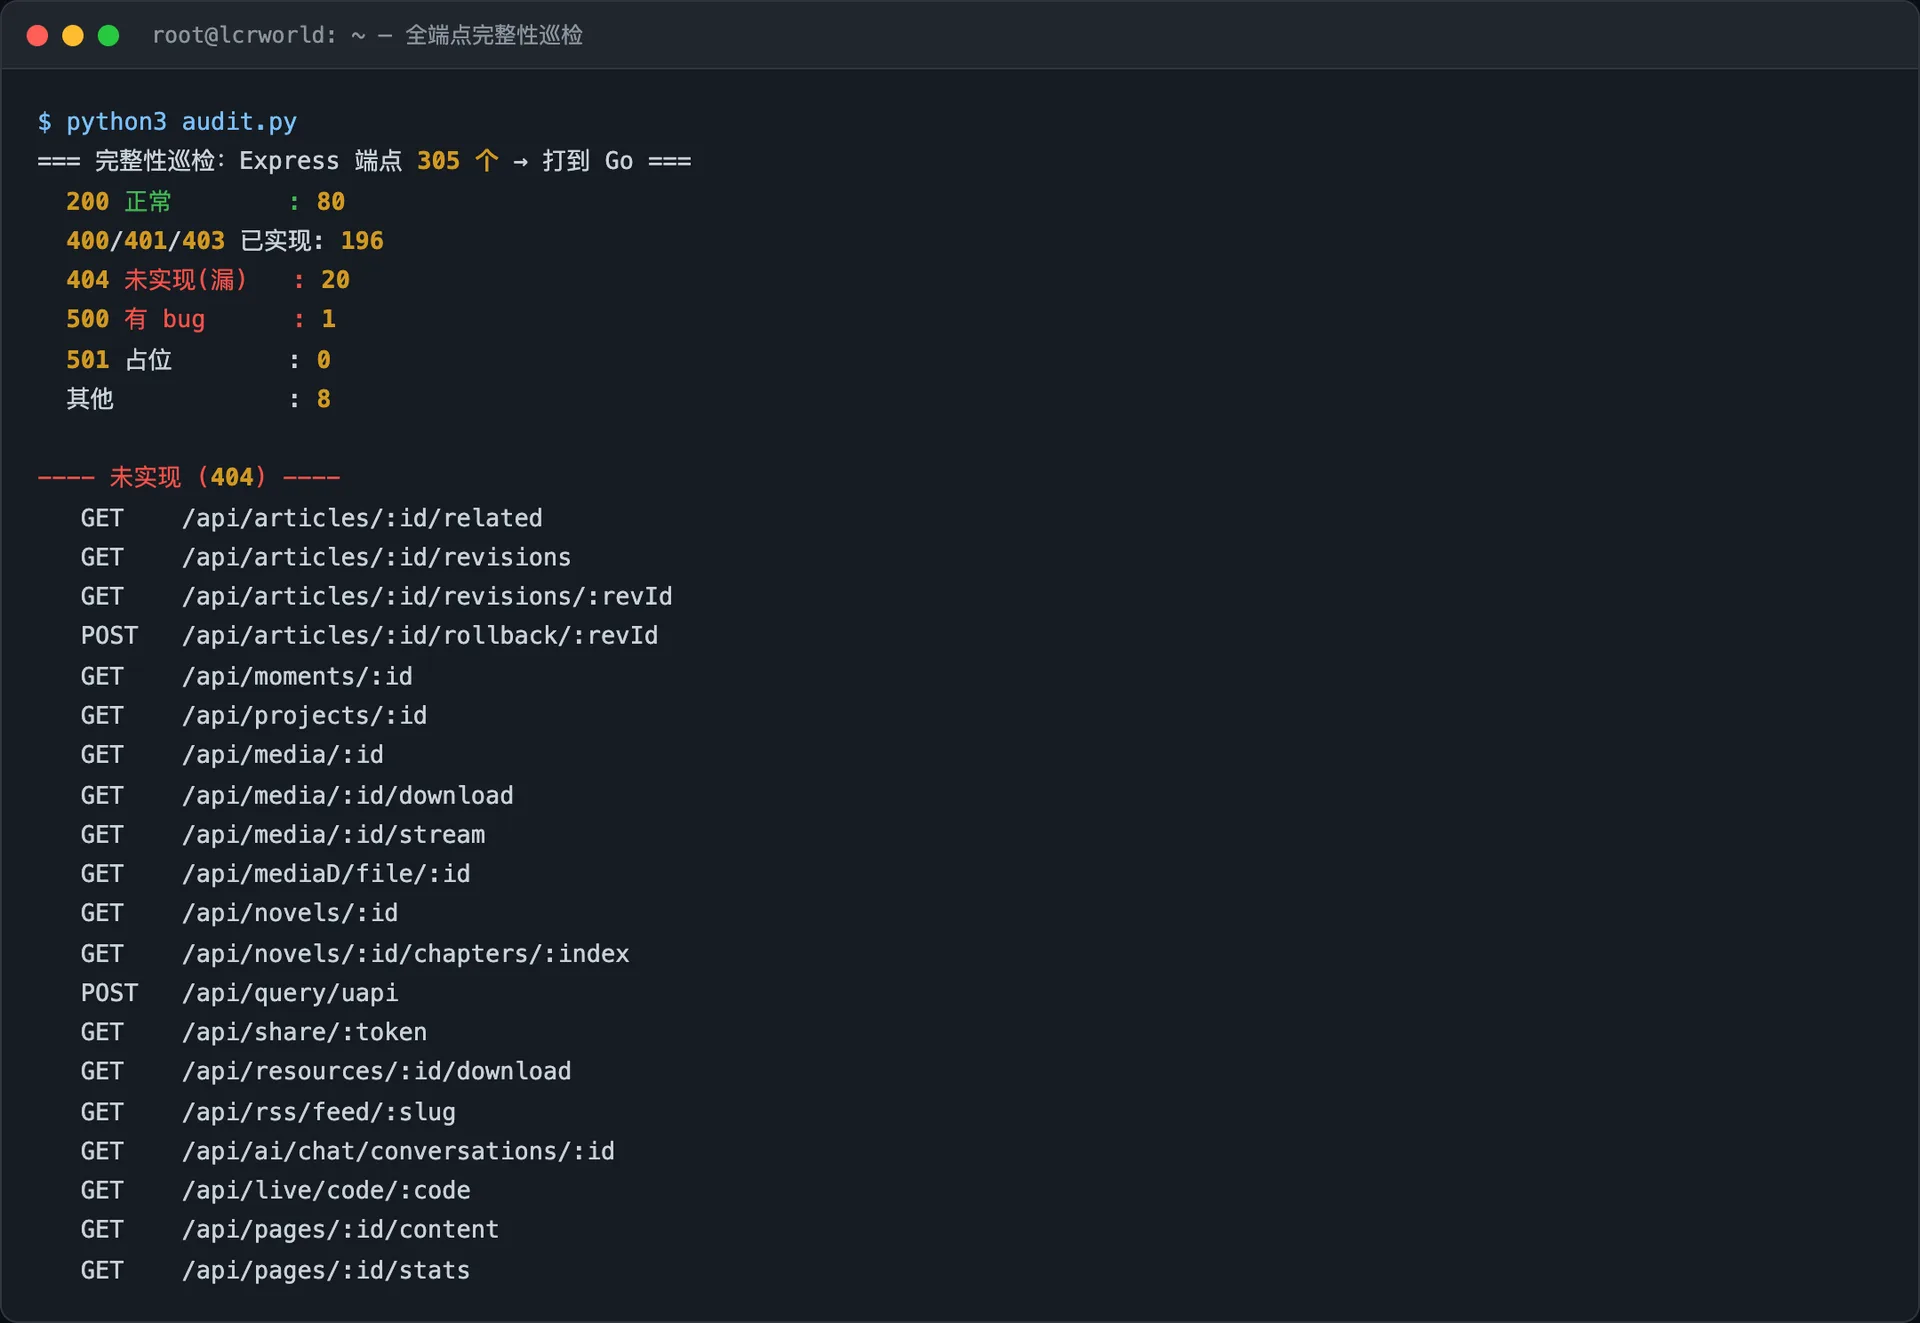The image size is (1920, 1323).
Task: Click '/api/mediaD/file/:id' path
Action: click(326, 874)
